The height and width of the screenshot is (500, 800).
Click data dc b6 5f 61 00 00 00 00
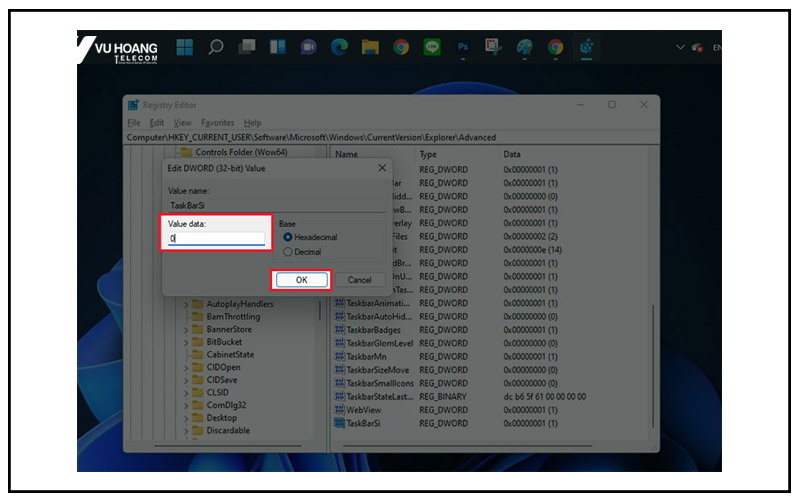[544, 396]
